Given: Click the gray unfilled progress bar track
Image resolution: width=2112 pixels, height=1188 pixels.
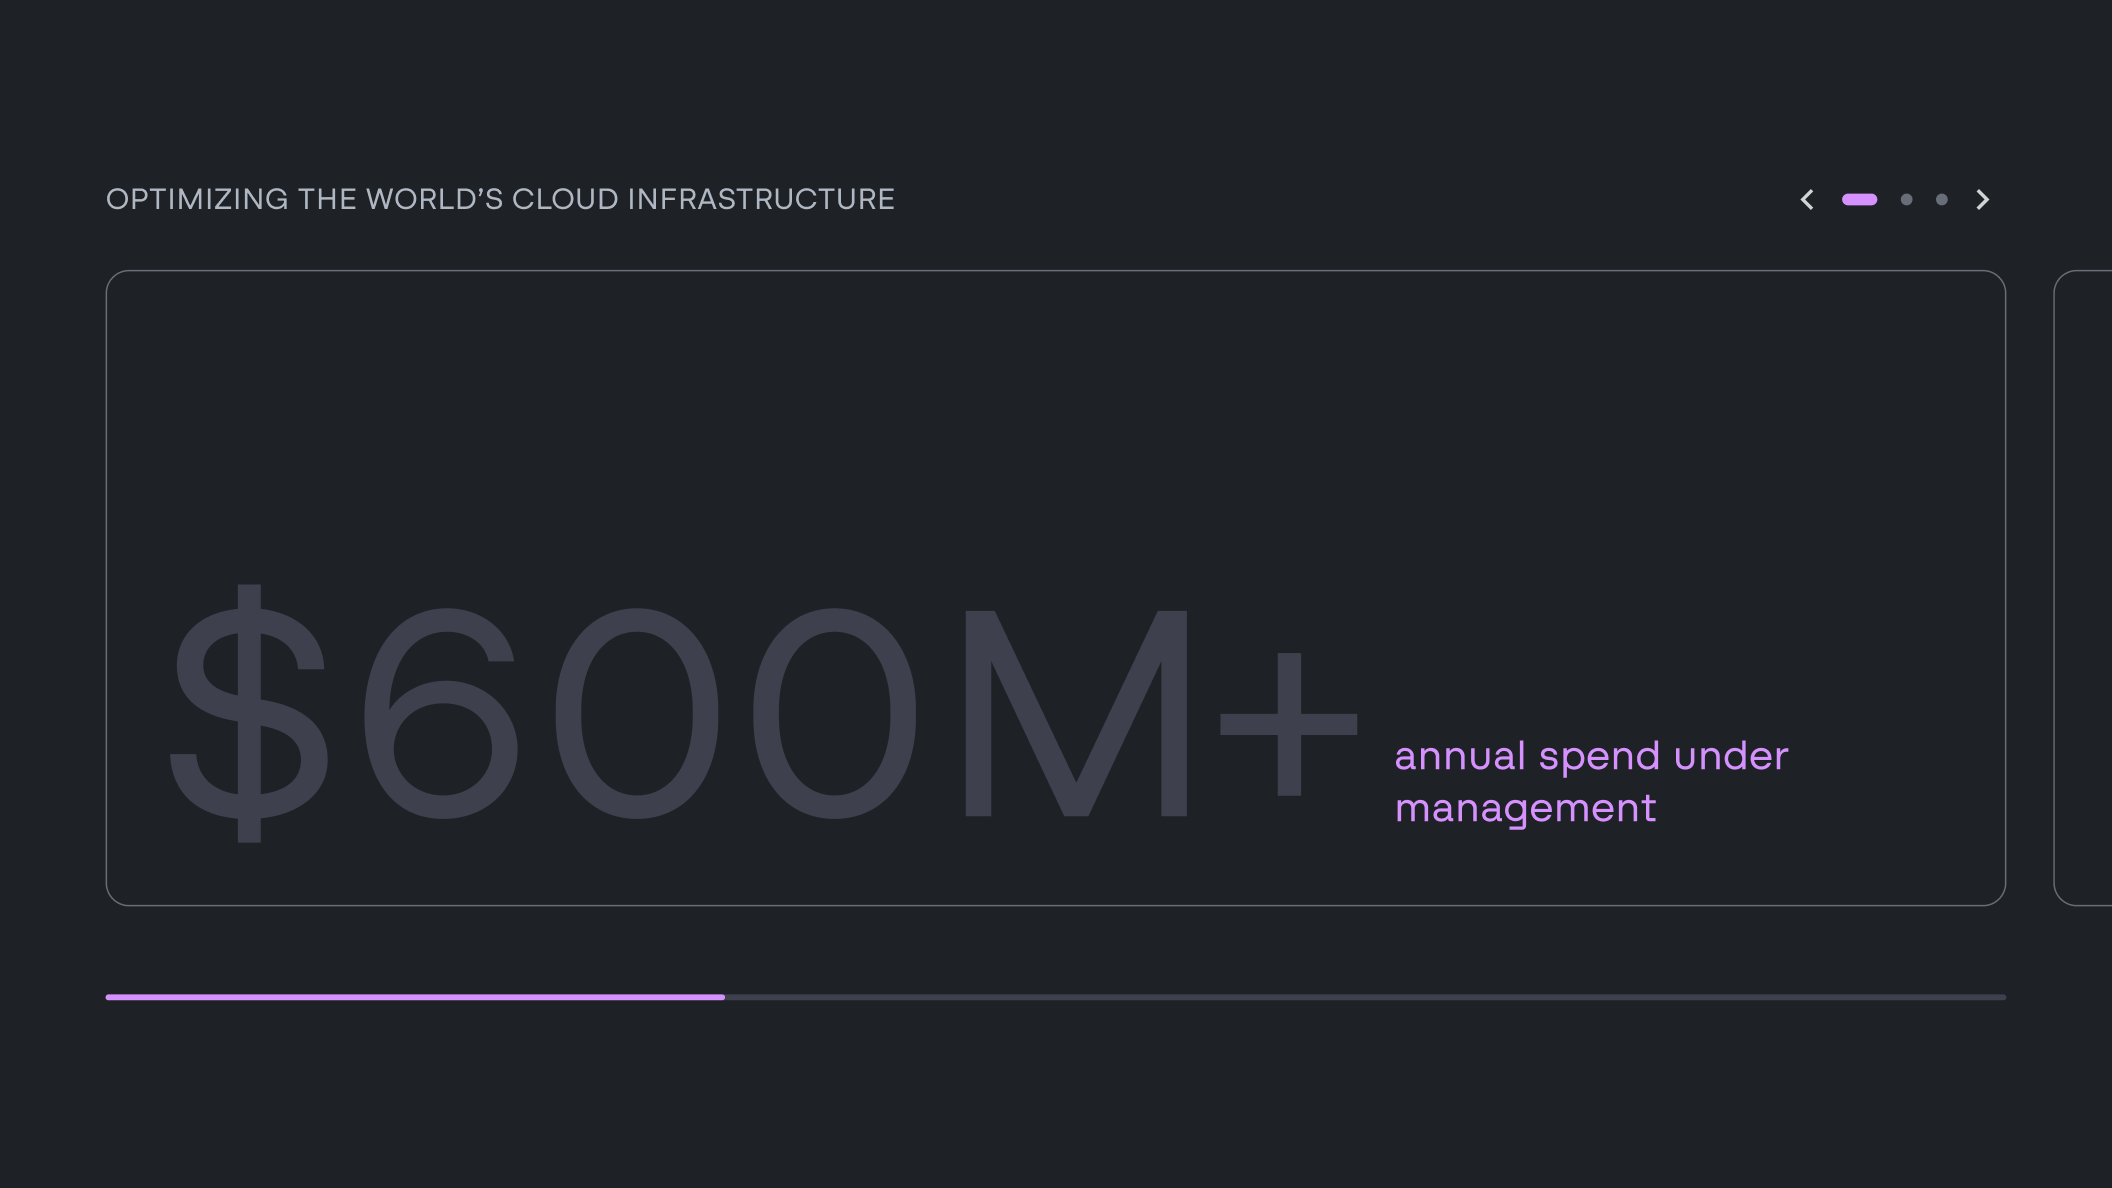Looking at the screenshot, I should 1365,997.
